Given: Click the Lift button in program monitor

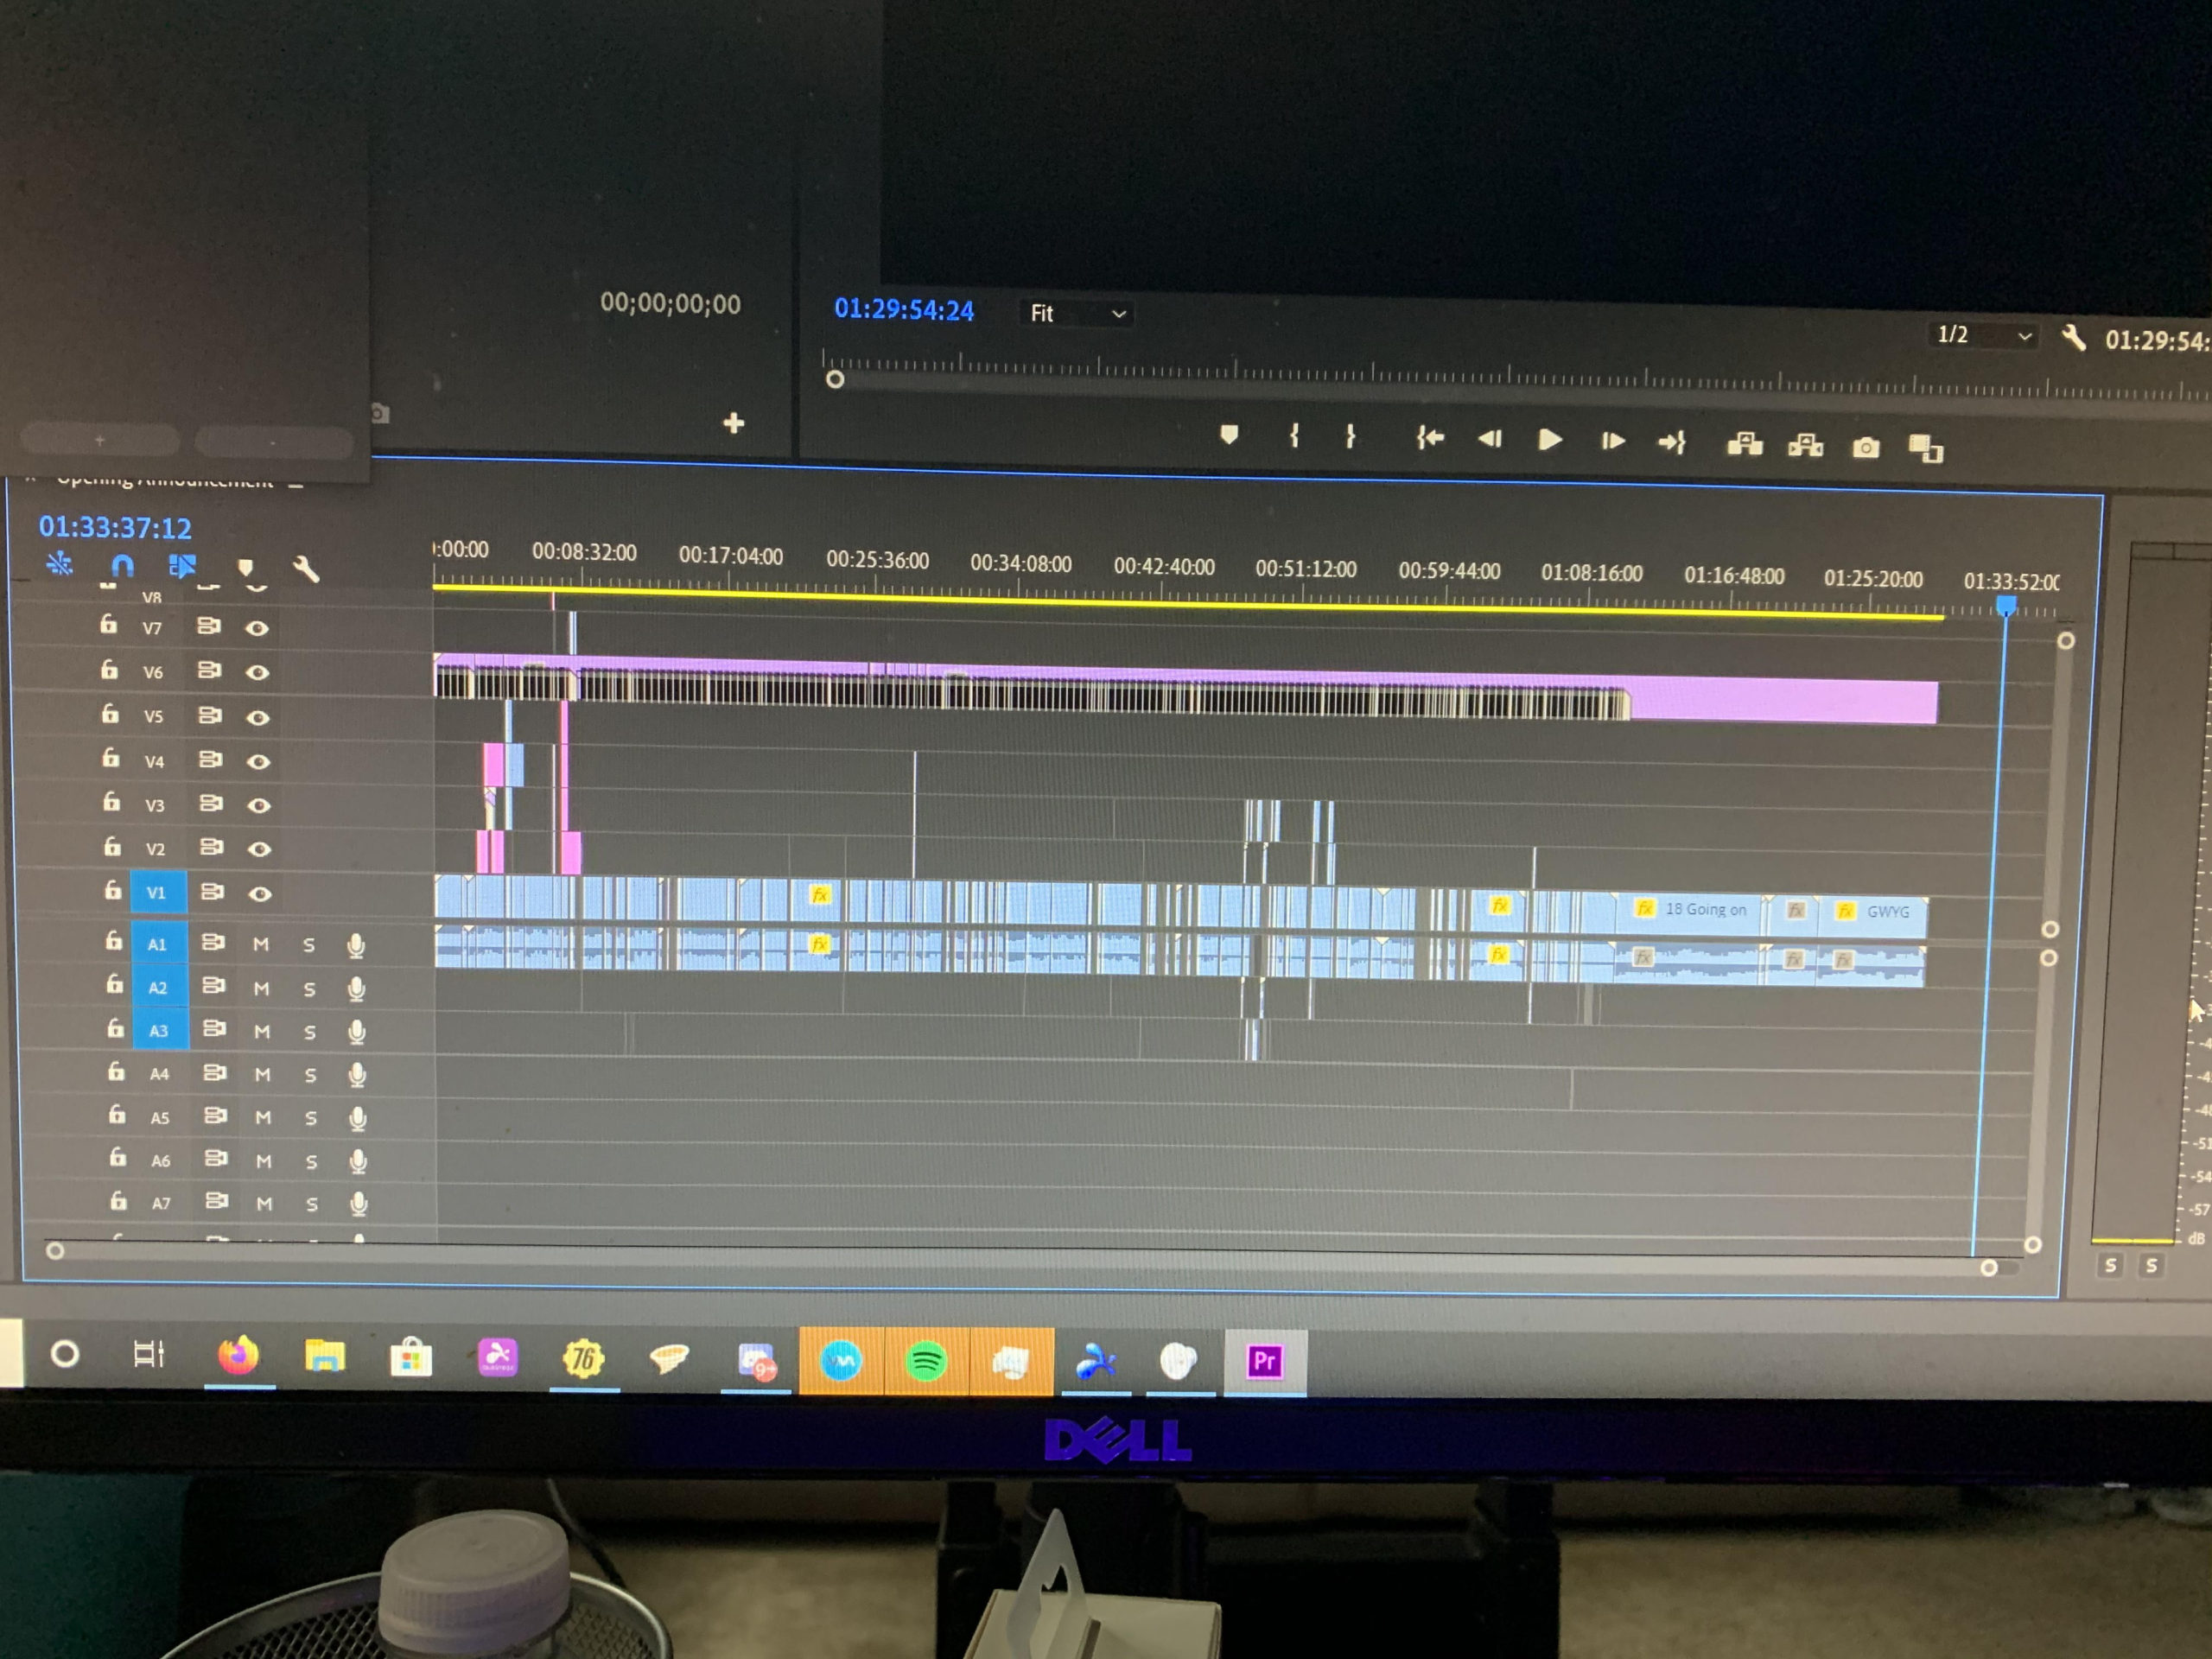Looking at the screenshot, I should 1745,444.
